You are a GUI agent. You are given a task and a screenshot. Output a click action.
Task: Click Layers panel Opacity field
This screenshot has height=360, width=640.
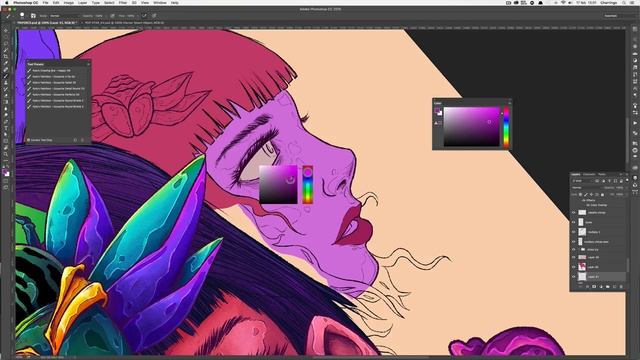point(620,188)
